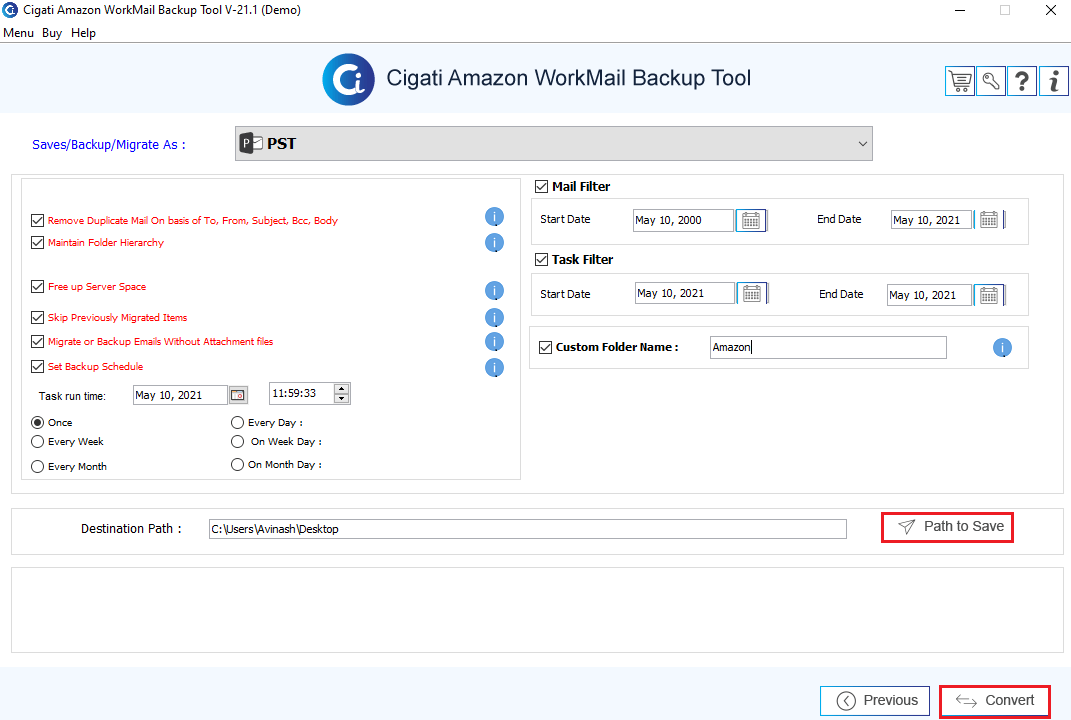Show info for Maintain Folder Hierarchy
Image resolution: width=1071 pixels, height=720 pixels.
(495, 243)
